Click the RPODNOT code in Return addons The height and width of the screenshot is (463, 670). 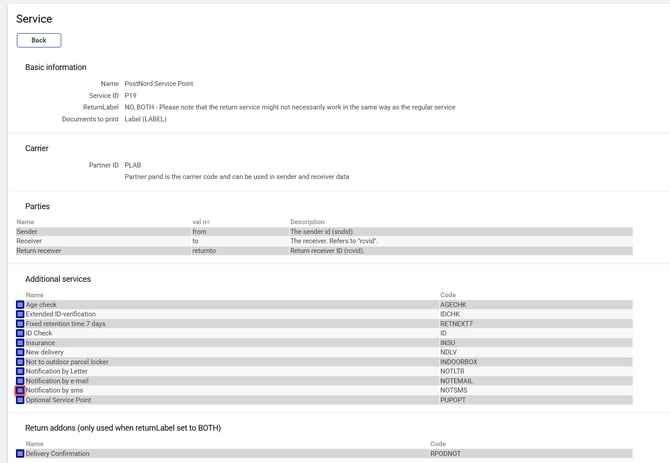pyautogui.click(x=446, y=453)
